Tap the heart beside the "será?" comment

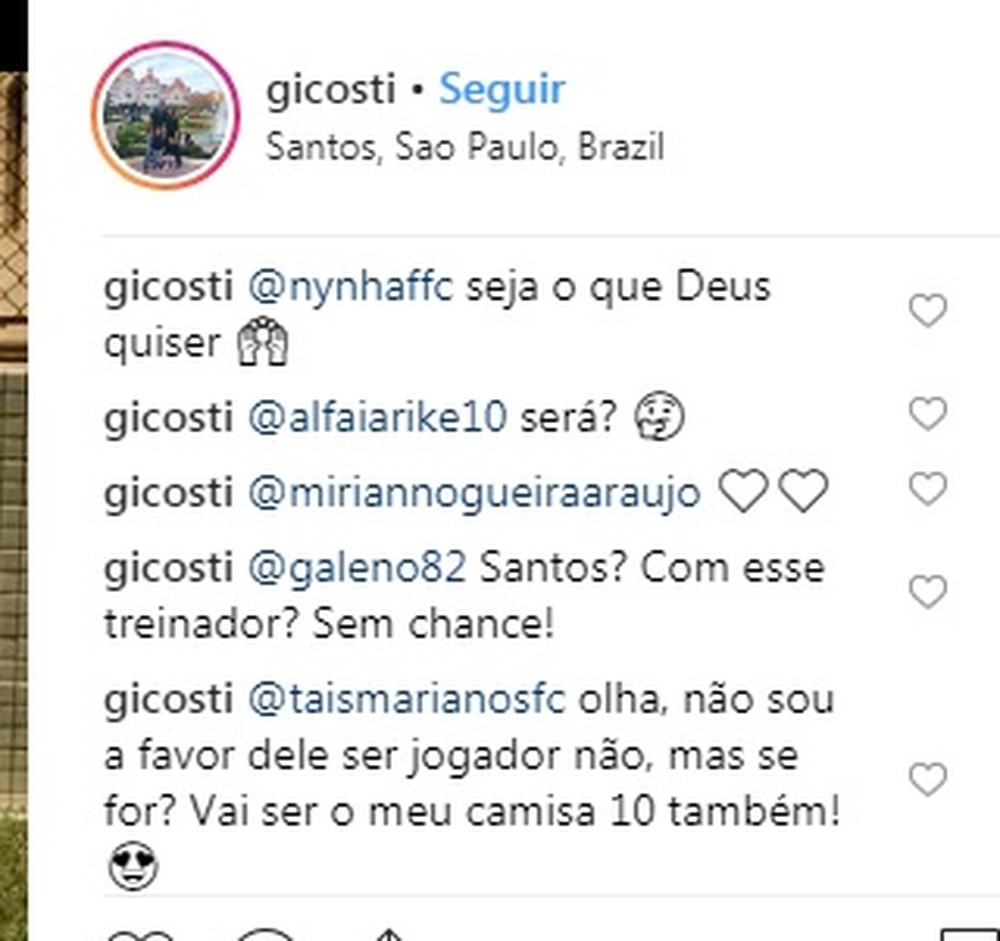point(927,413)
